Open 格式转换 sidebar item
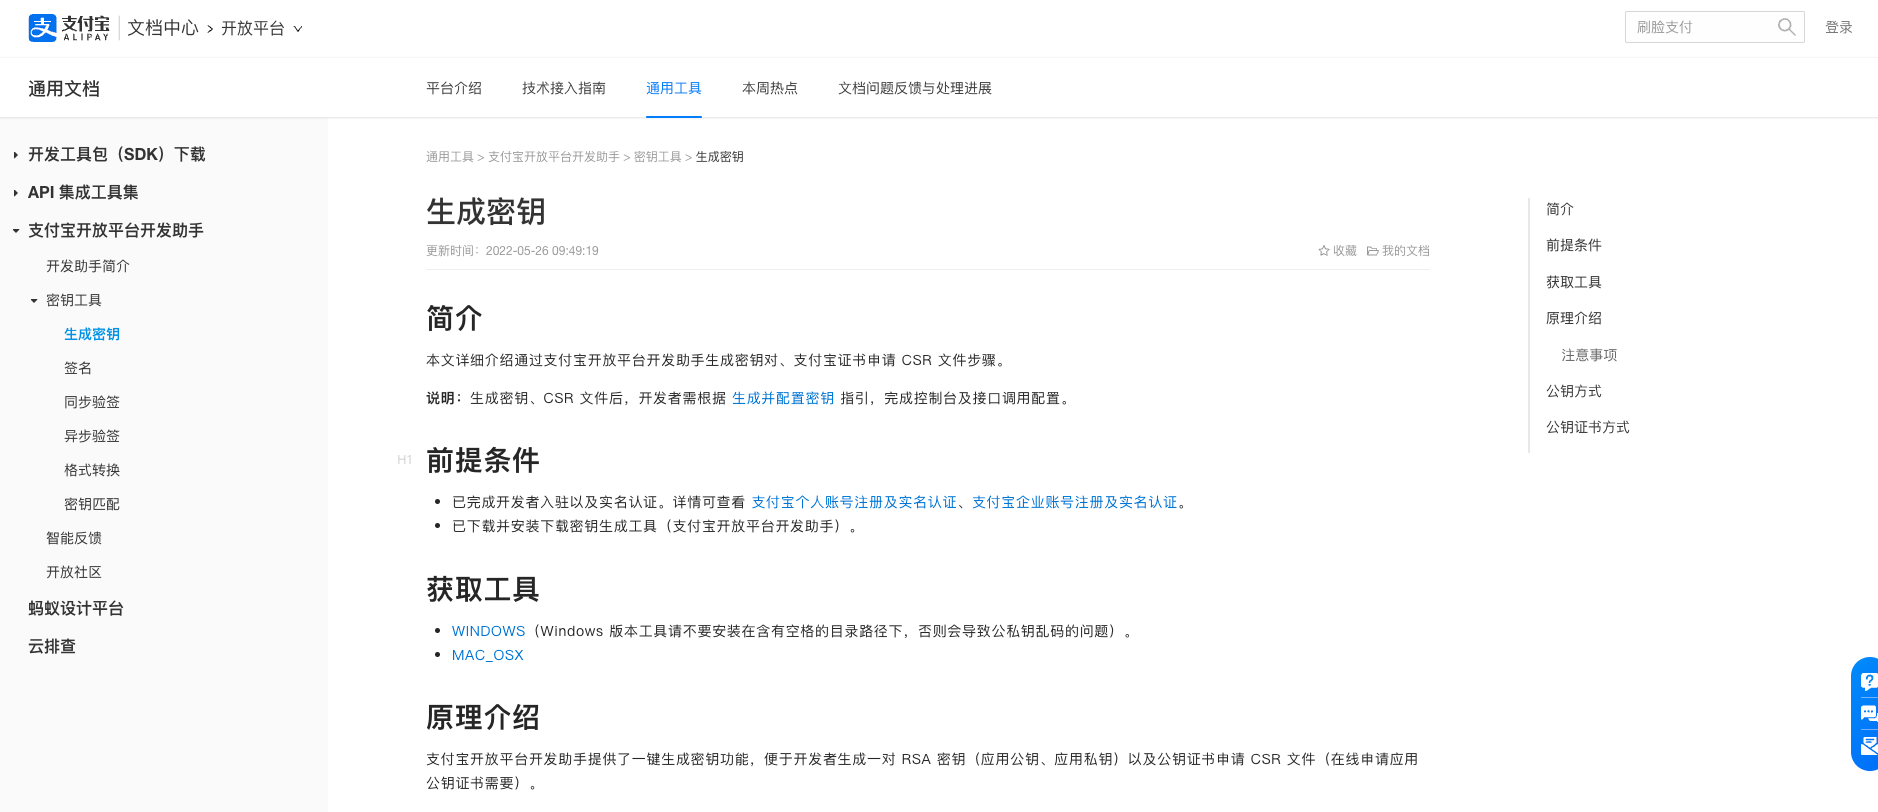Viewport: 1878px width, 812px height. 92,470
